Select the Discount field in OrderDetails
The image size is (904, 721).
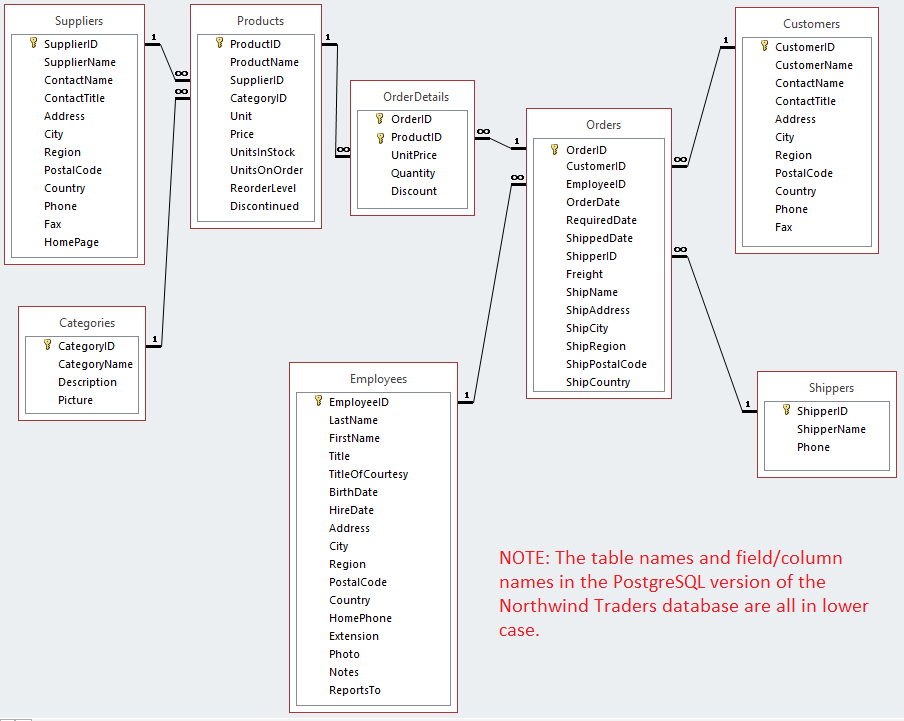[414, 191]
